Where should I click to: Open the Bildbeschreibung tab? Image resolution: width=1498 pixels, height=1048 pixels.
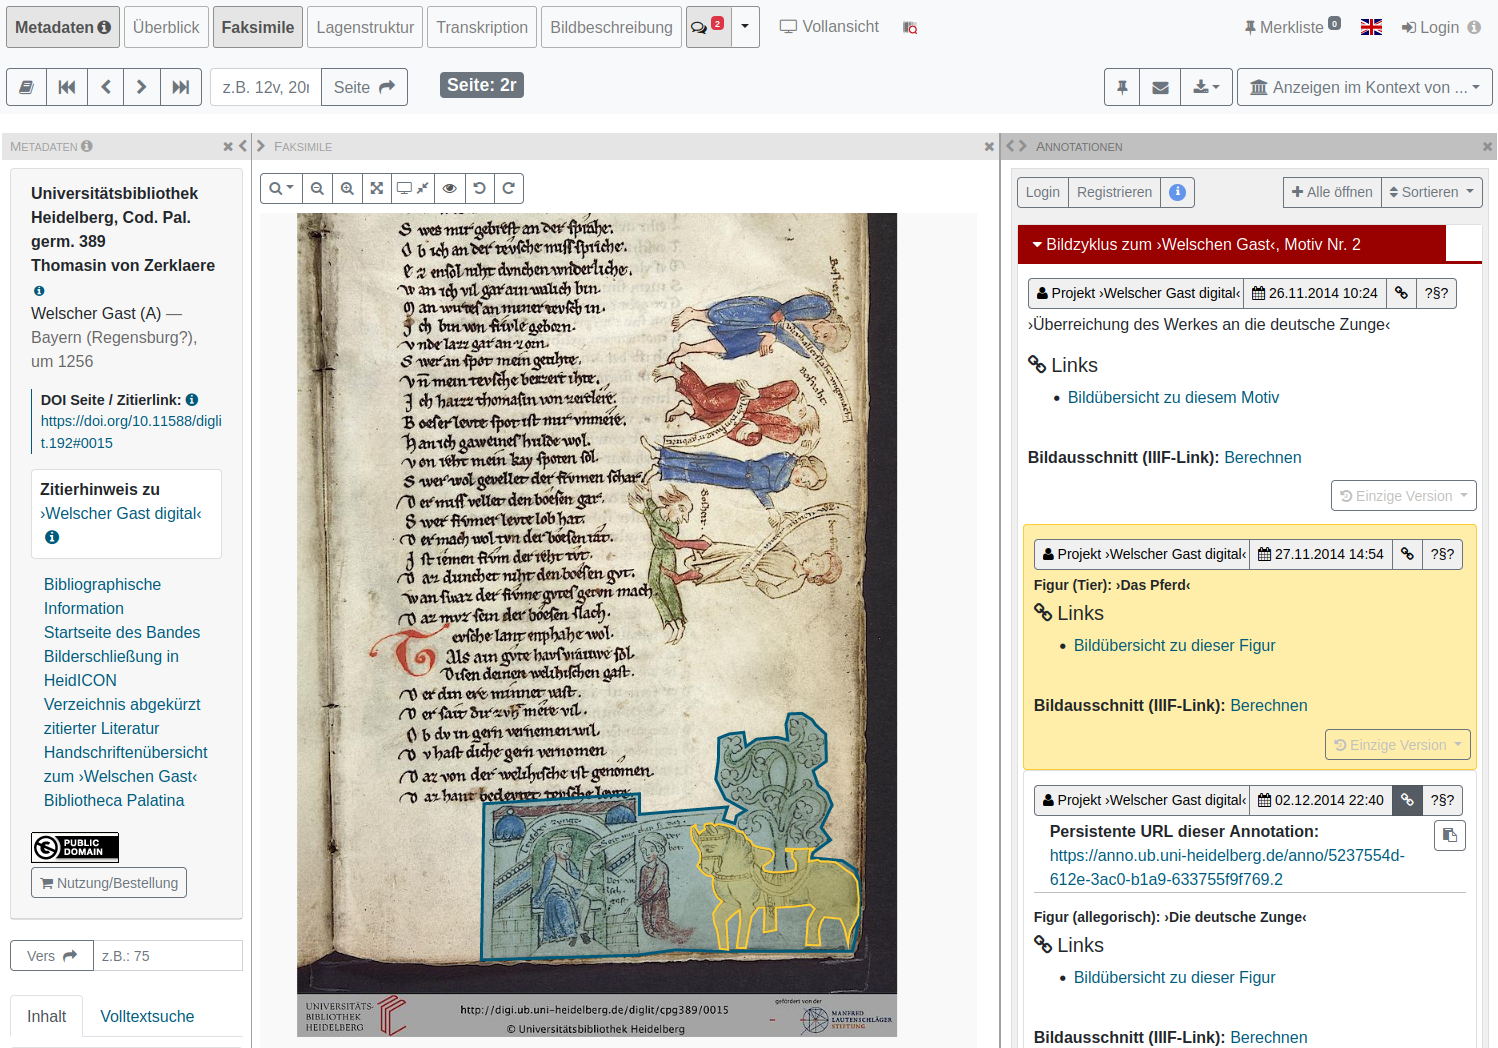pos(611,27)
